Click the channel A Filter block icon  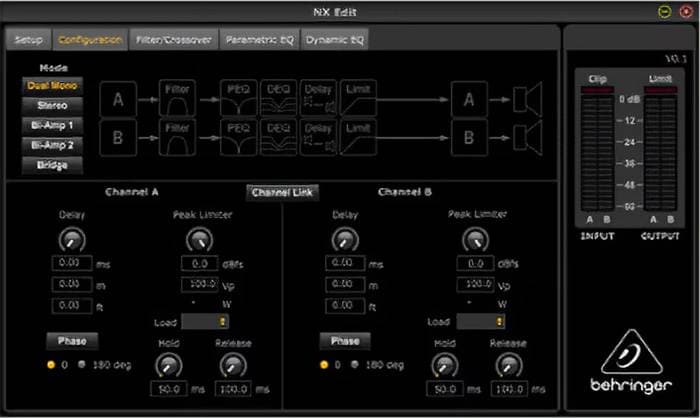click(x=176, y=99)
